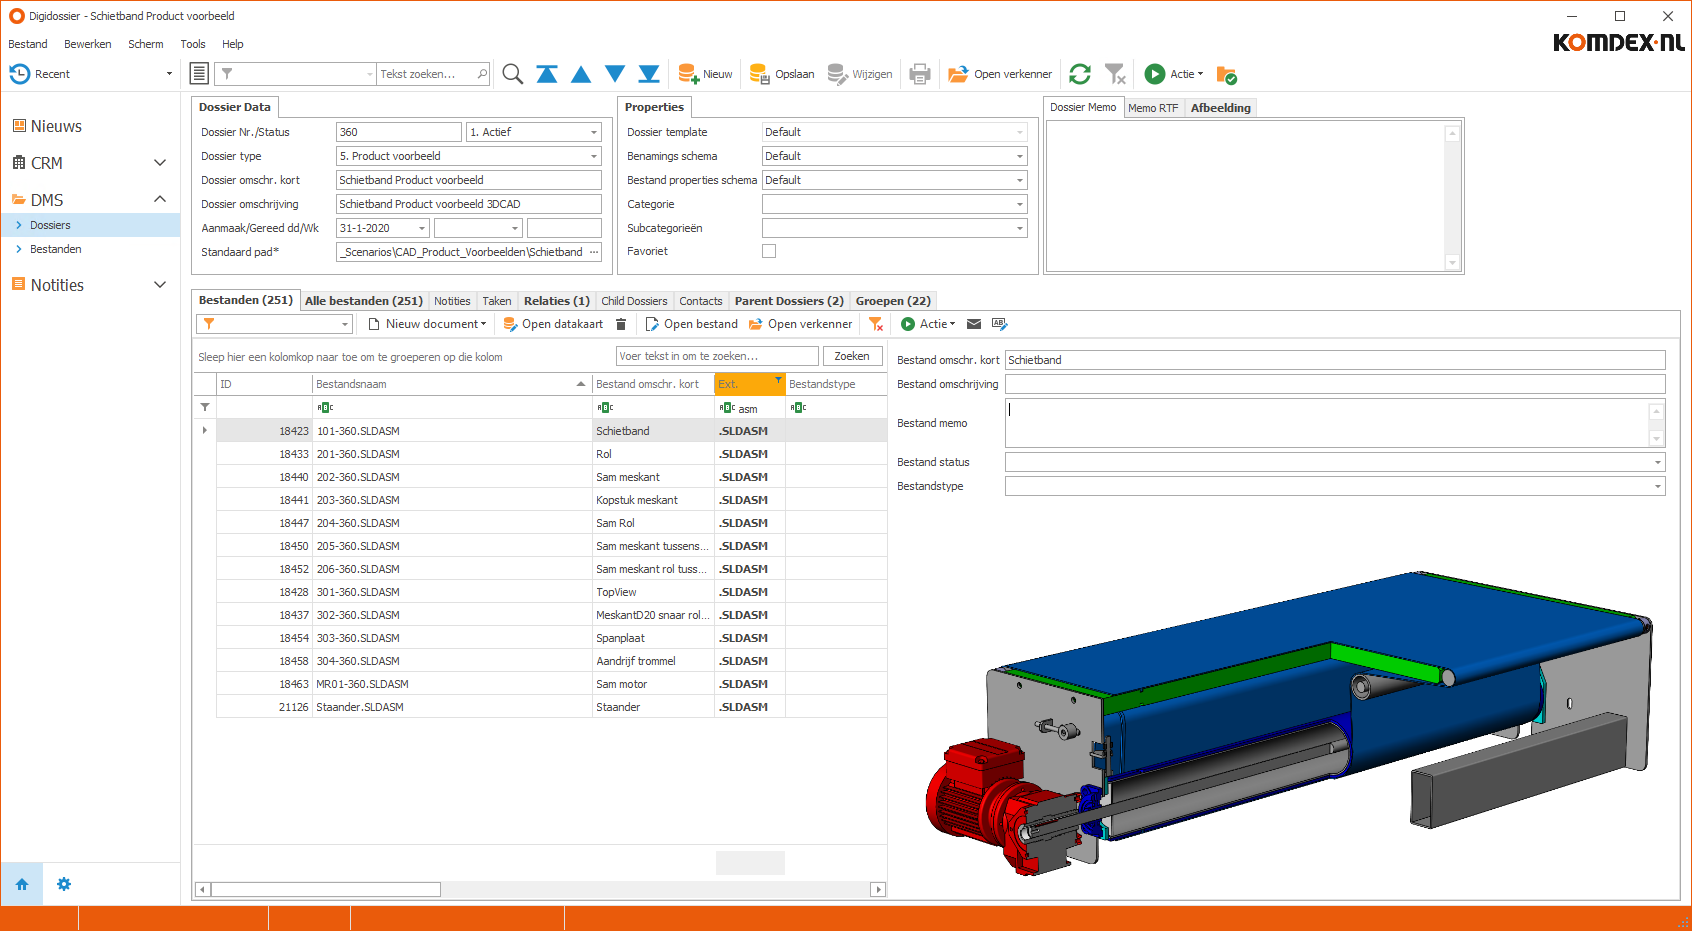Click the magnifier search icon in toolbar
Viewport: 1692px width, 931px height.
point(513,74)
